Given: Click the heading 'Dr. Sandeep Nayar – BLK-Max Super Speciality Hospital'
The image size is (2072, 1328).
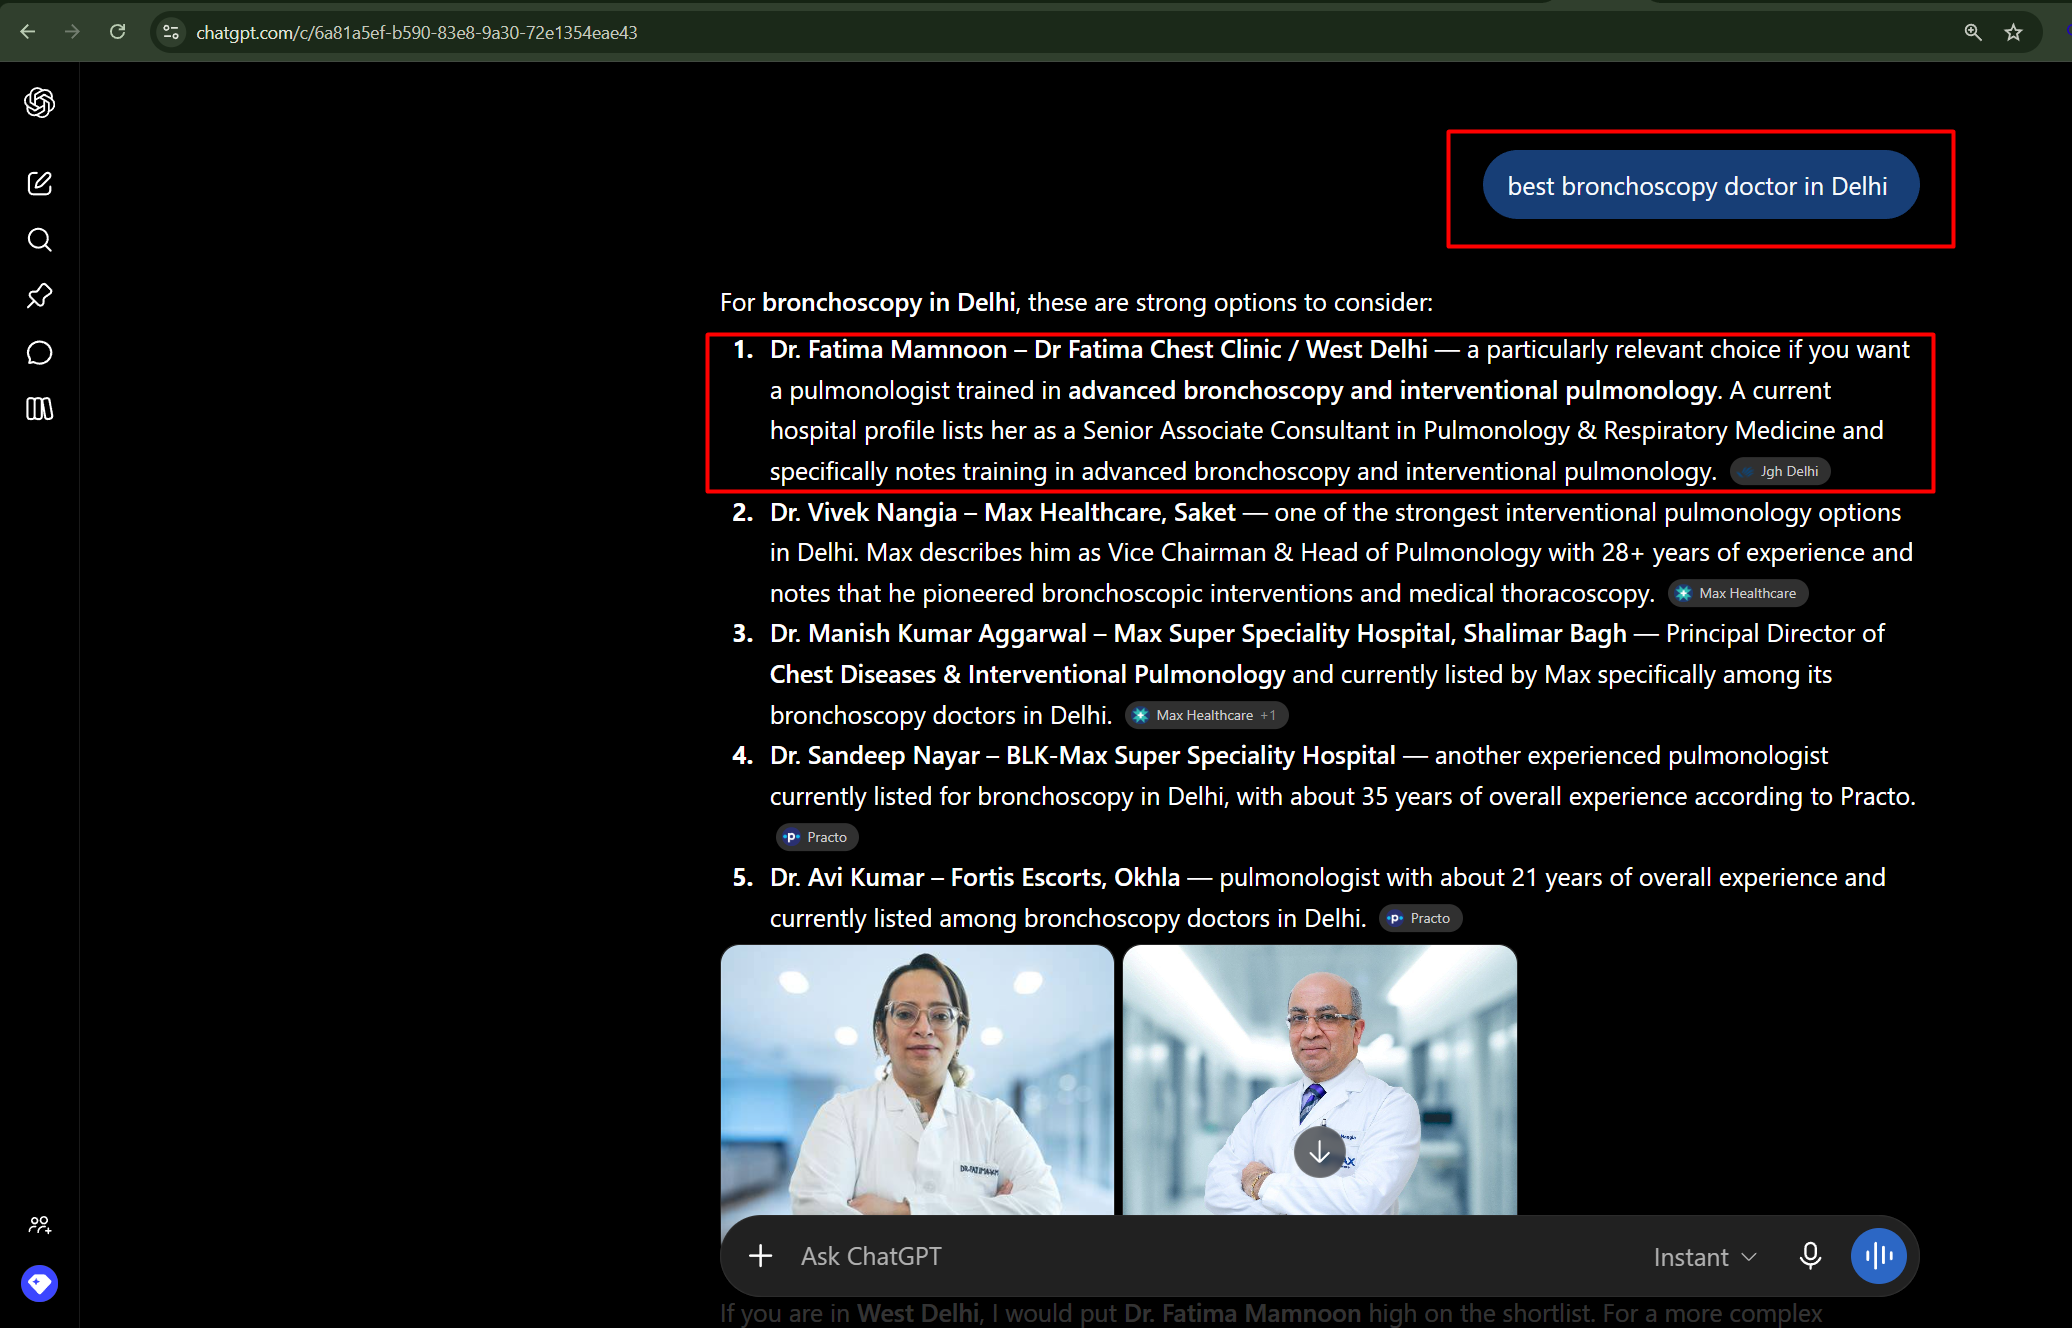Looking at the screenshot, I should [1082, 755].
